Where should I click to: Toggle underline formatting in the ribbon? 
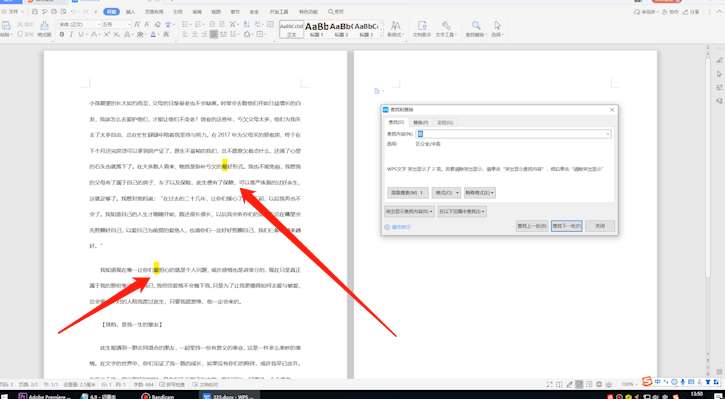81,35
